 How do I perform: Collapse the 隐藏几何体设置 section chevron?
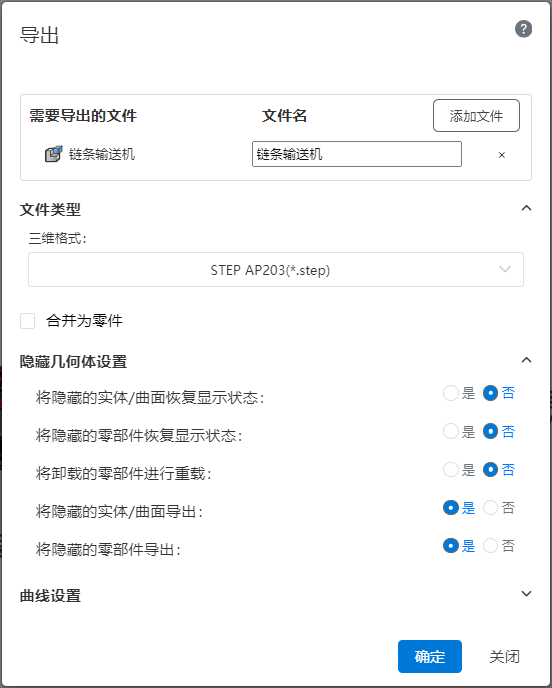click(x=526, y=360)
